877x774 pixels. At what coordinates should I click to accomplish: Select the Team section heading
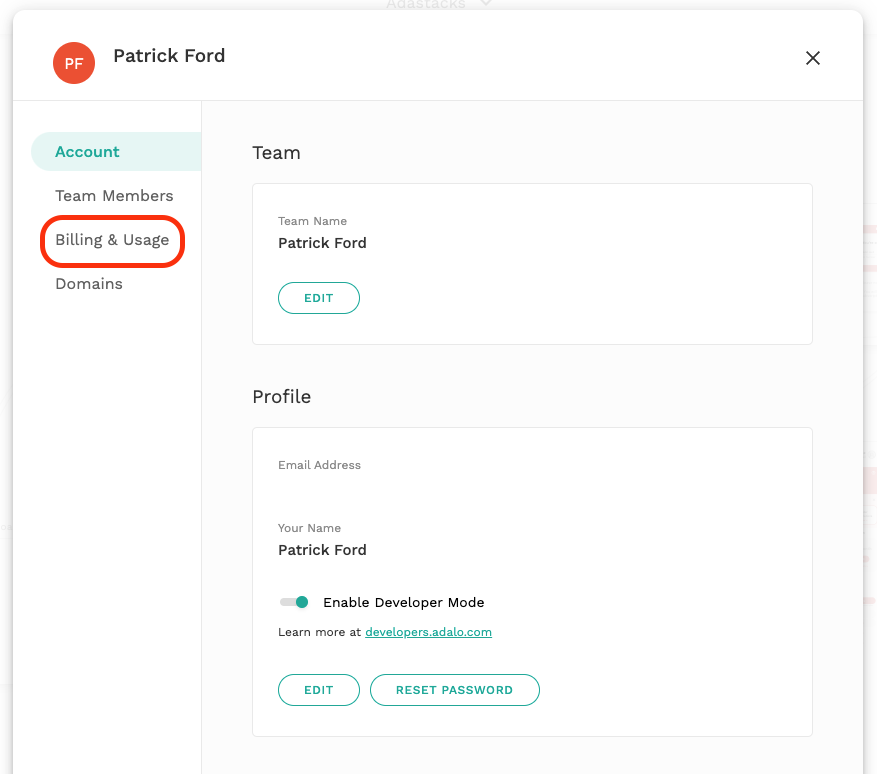pyautogui.click(x=276, y=153)
